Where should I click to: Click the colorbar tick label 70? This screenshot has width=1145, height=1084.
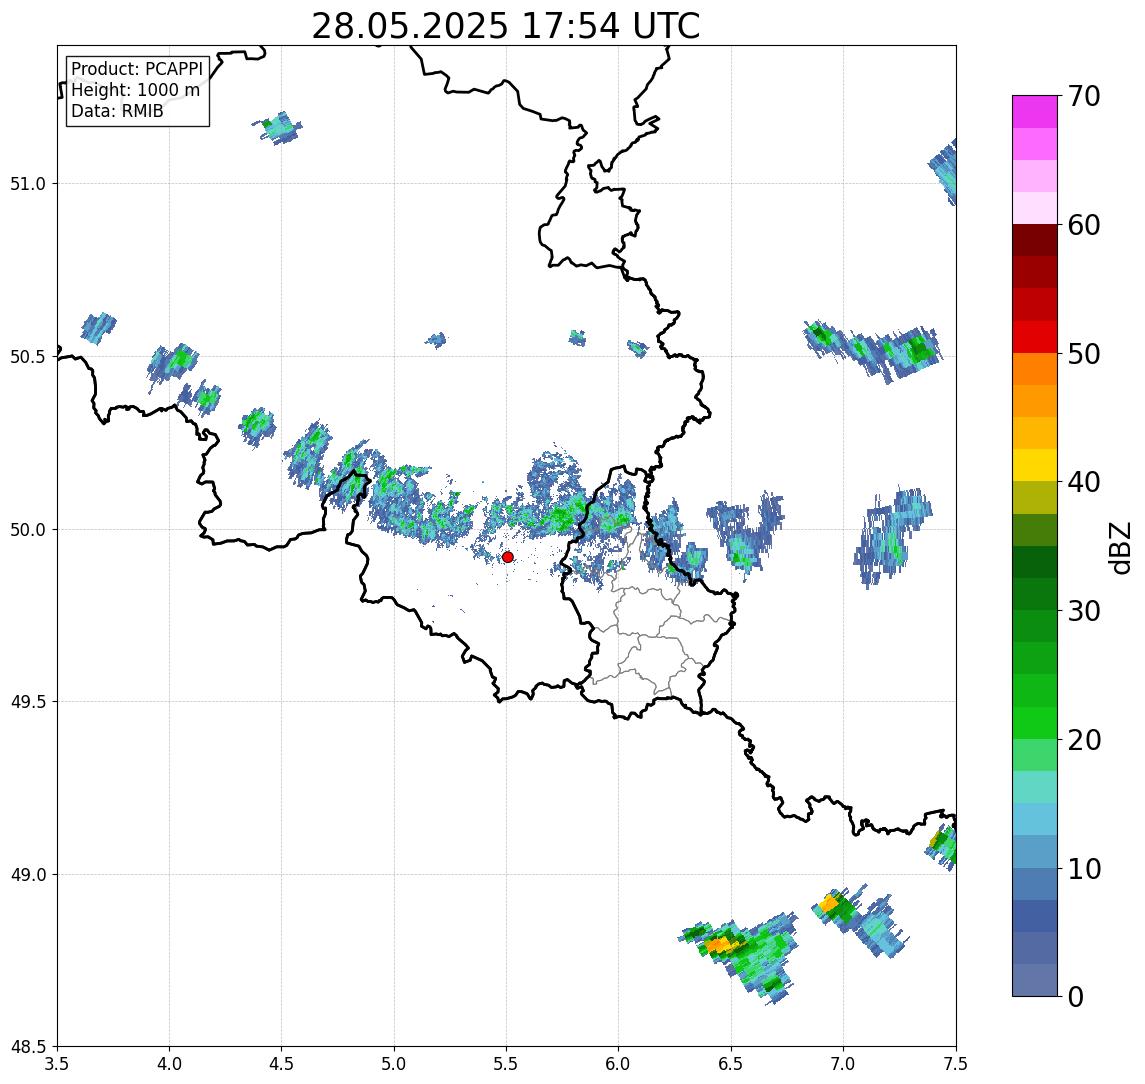[1084, 96]
